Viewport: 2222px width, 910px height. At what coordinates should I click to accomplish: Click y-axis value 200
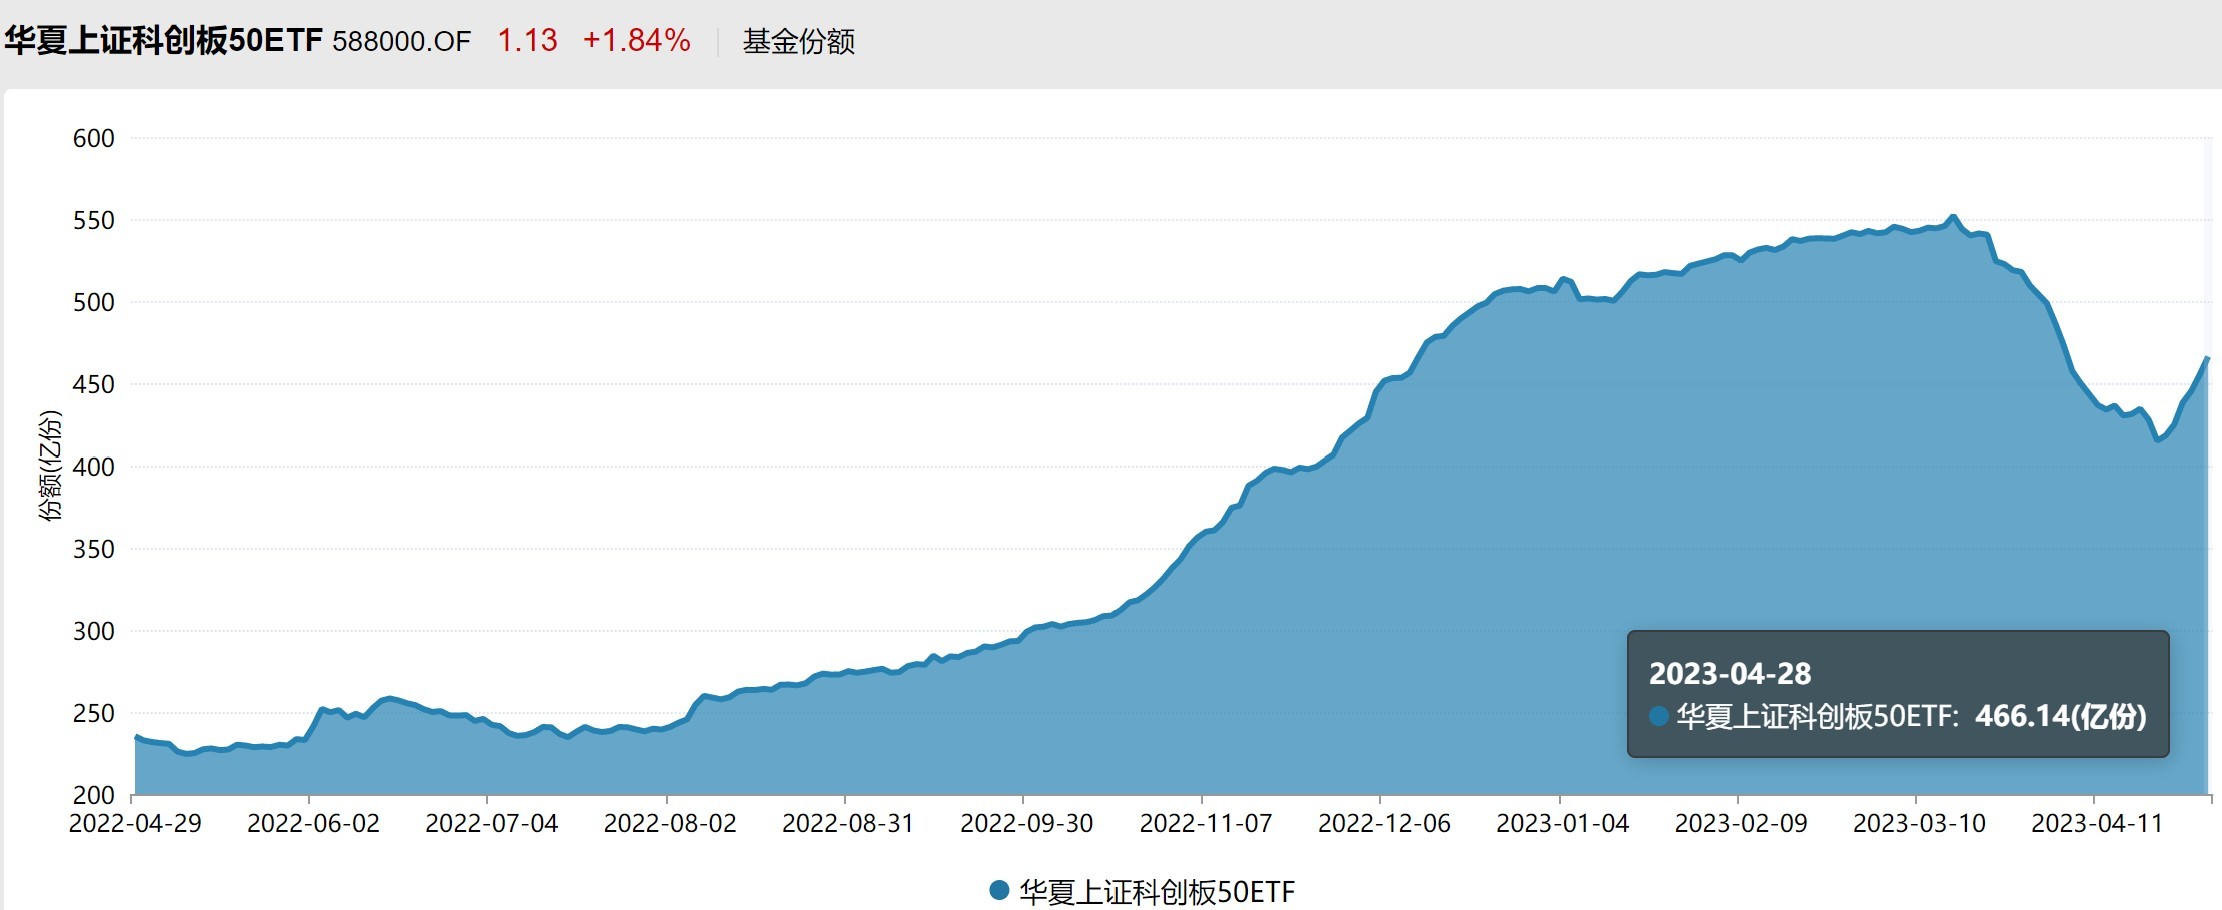click(x=94, y=795)
